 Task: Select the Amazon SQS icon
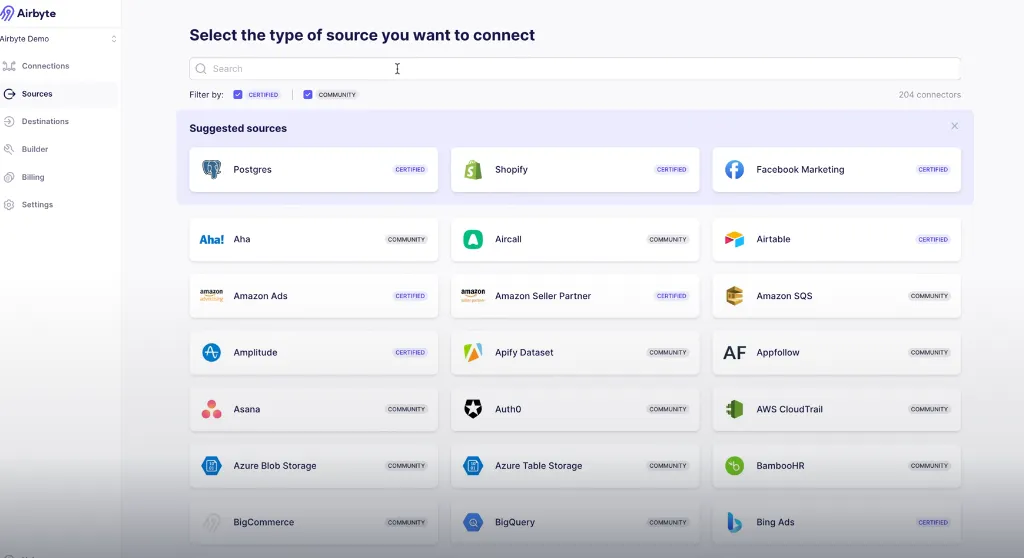click(x=734, y=295)
